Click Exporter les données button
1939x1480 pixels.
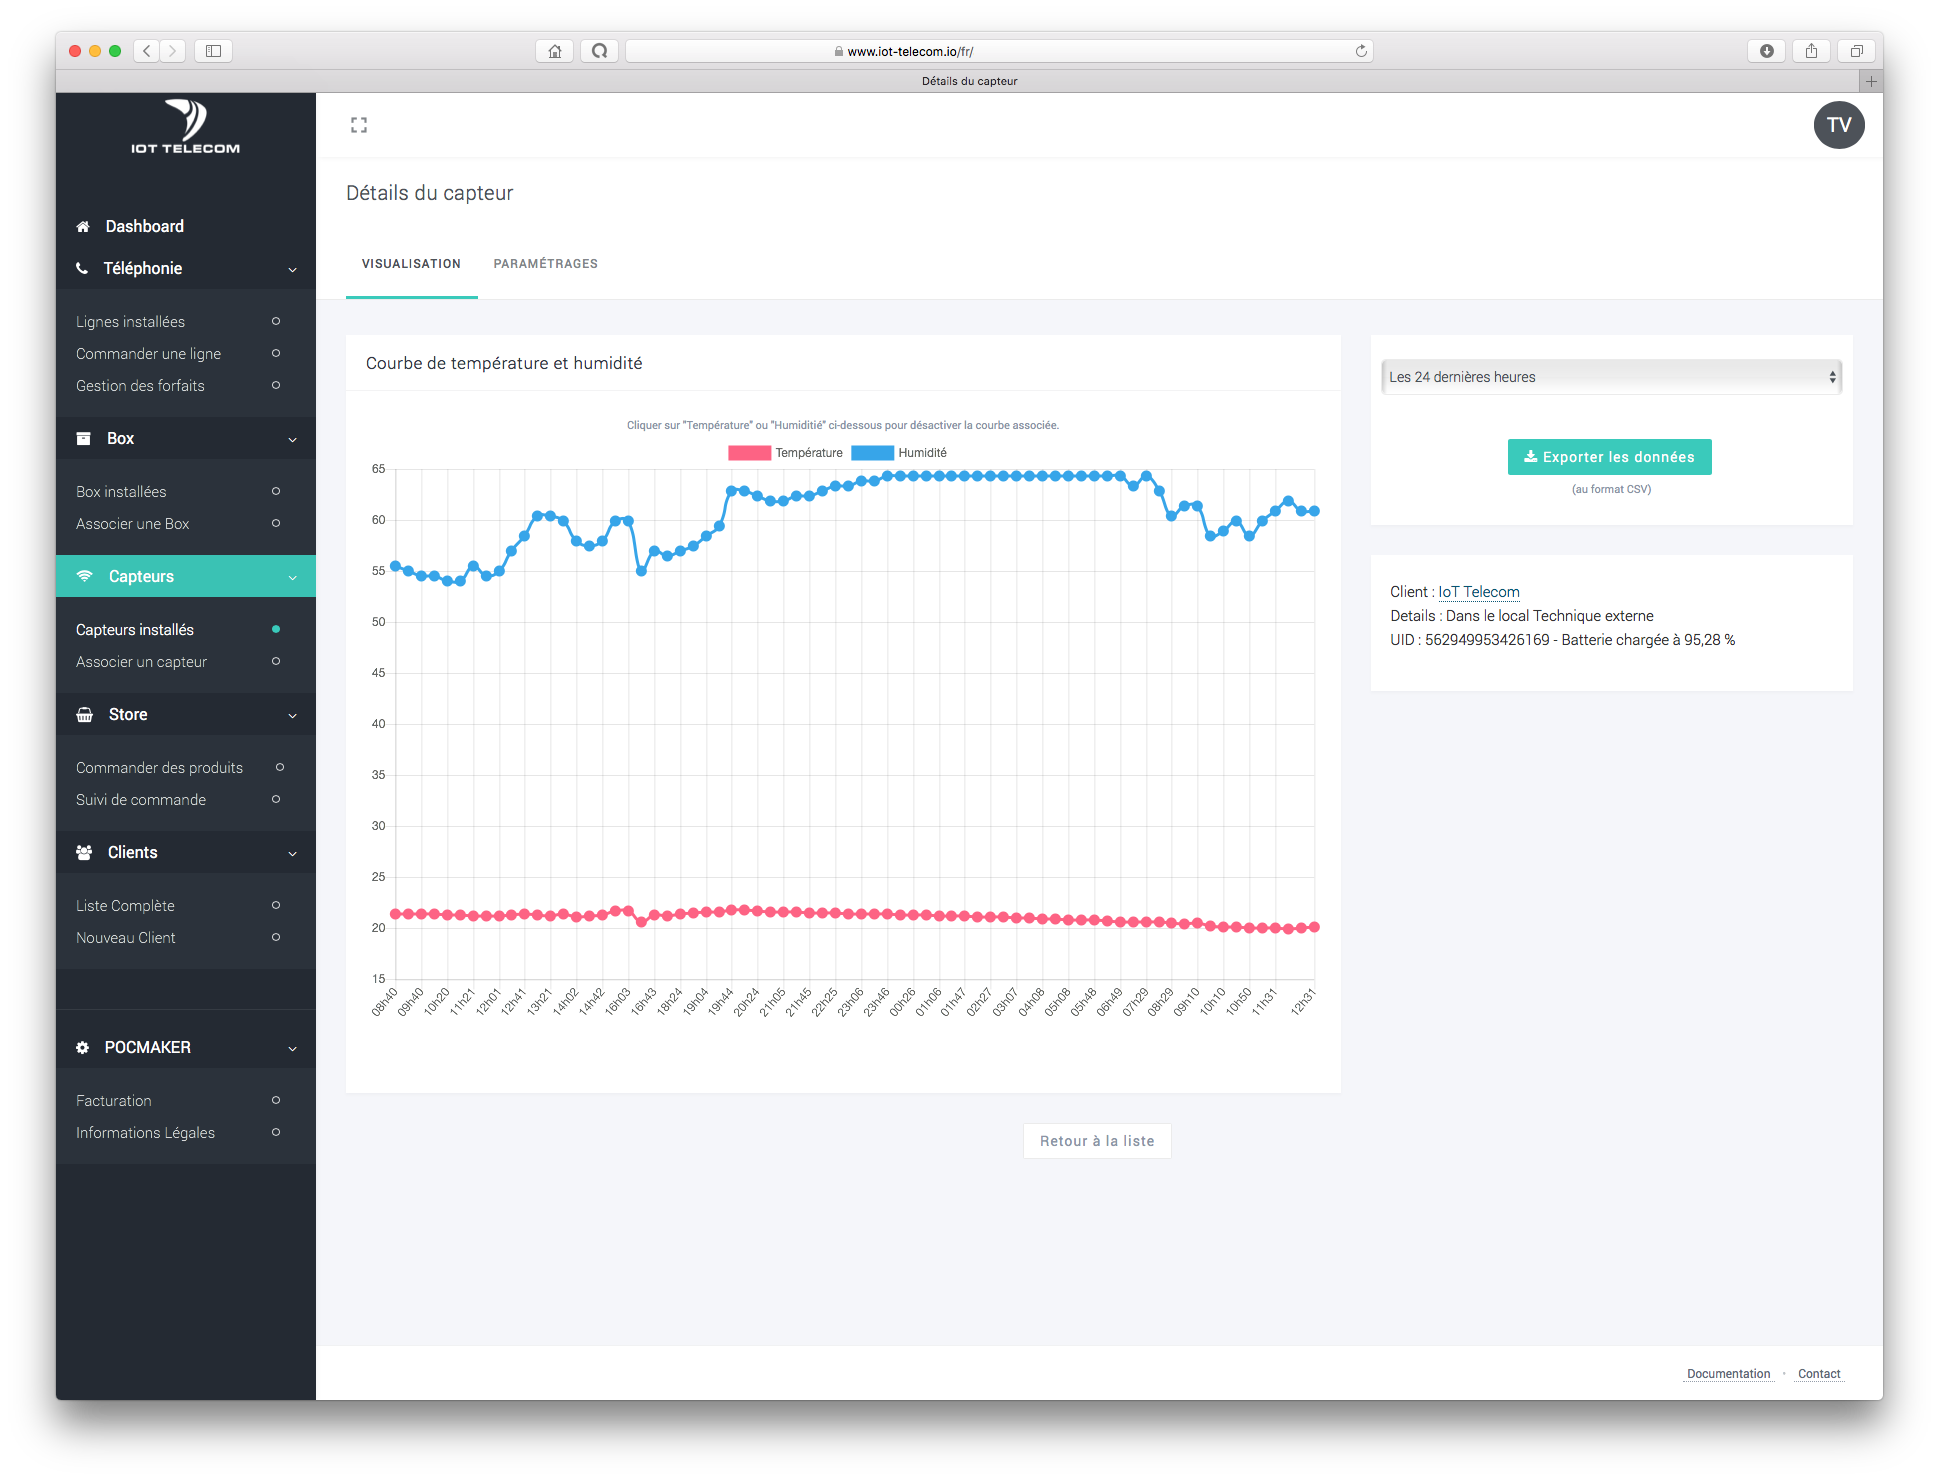1609,456
